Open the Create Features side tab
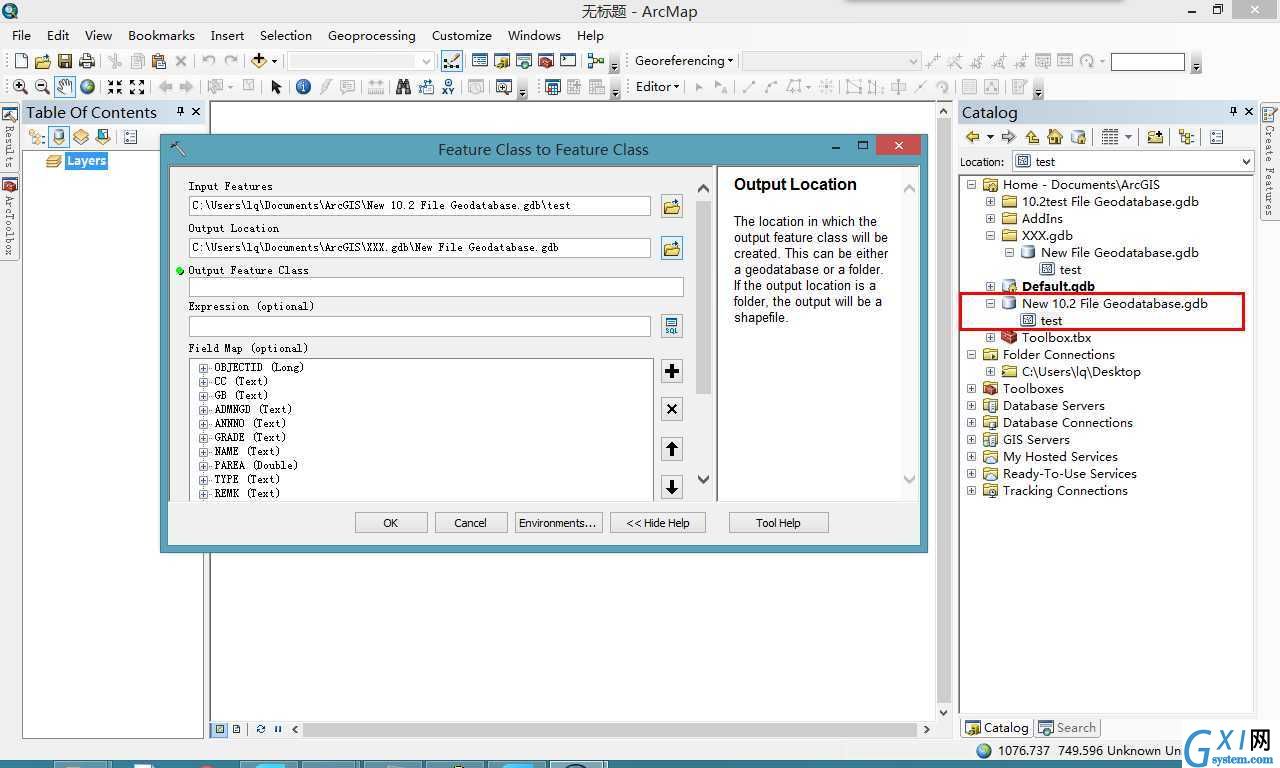The image size is (1280, 768). pos(1269,160)
